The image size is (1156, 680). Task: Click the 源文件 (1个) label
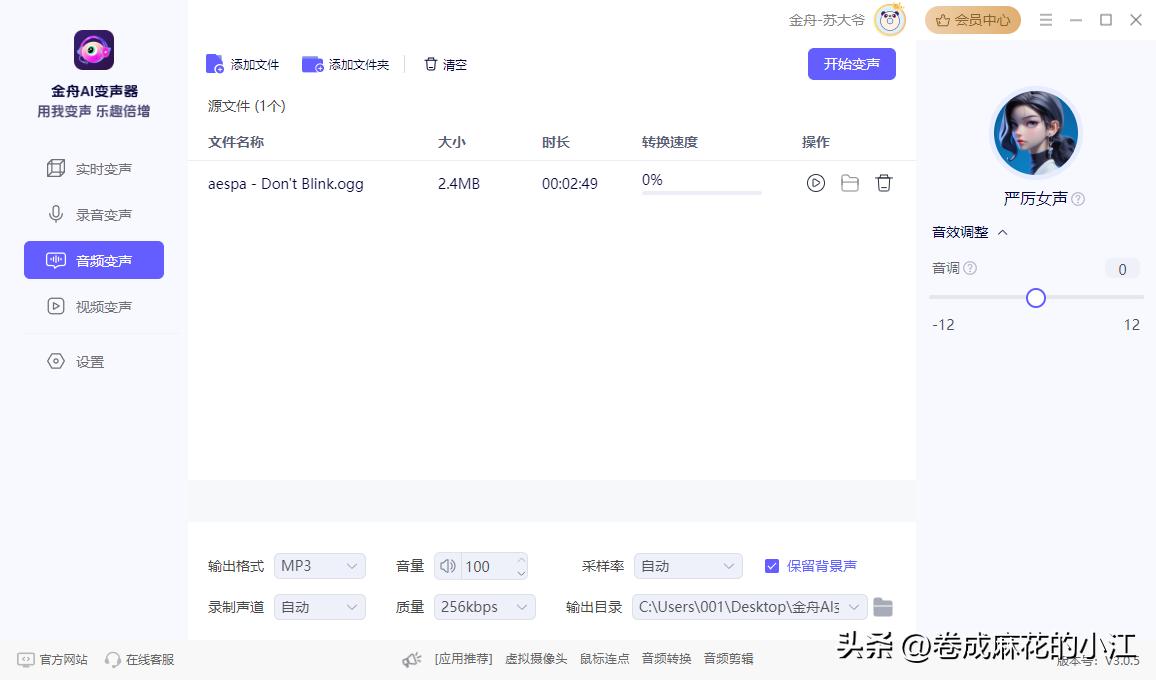[x=247, y=105]
